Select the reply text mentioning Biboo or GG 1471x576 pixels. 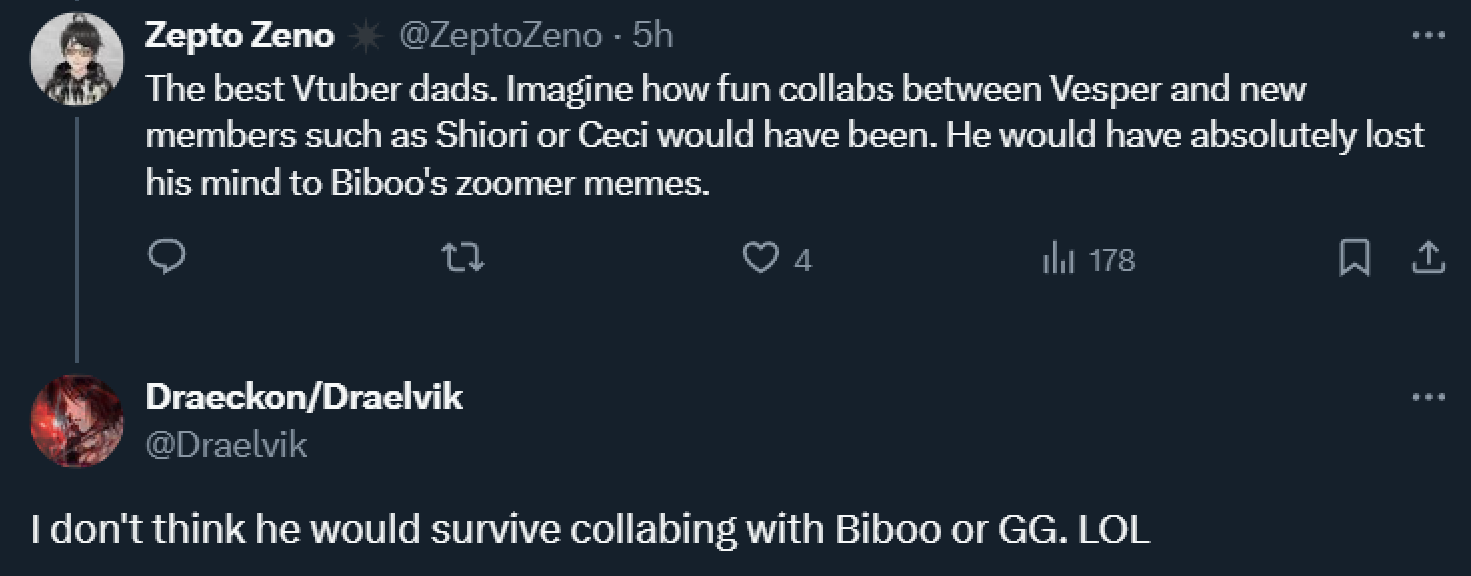click(x=590, y=529)
